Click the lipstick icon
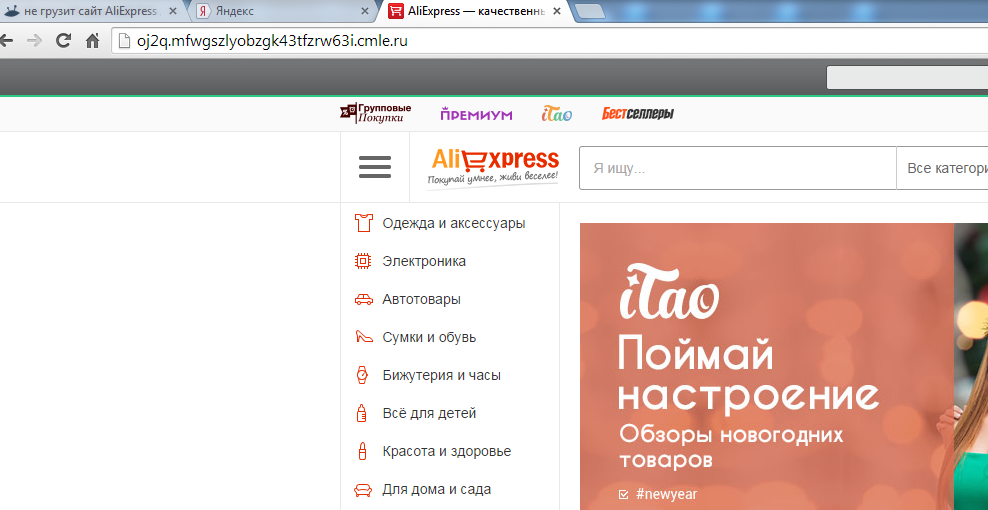This screenshot has width=988, height=510. [362, 451]
